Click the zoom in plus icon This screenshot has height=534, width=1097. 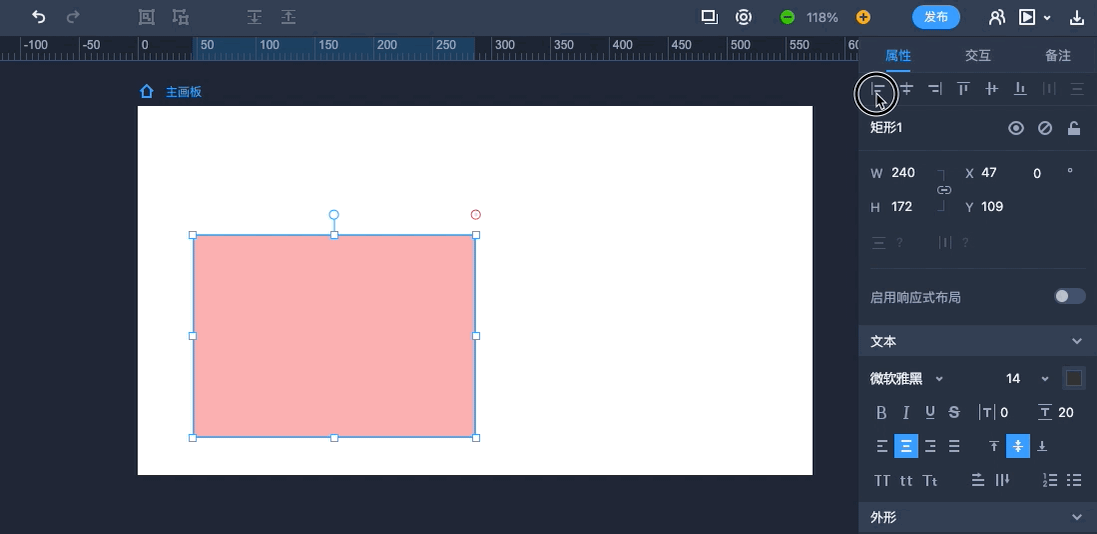click(x=863, y=17)
